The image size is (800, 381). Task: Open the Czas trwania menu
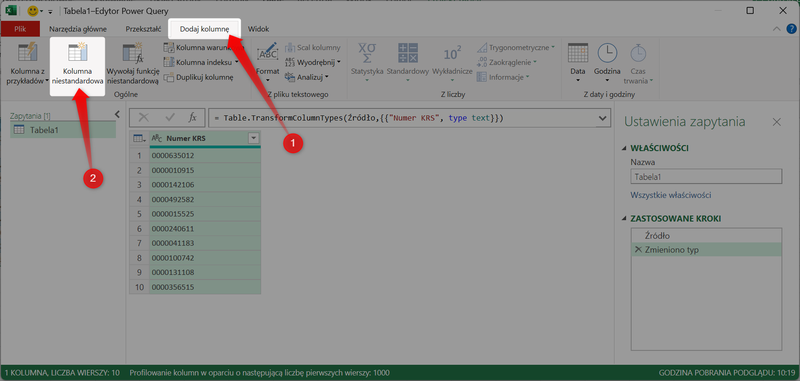(x=638, y=63)
